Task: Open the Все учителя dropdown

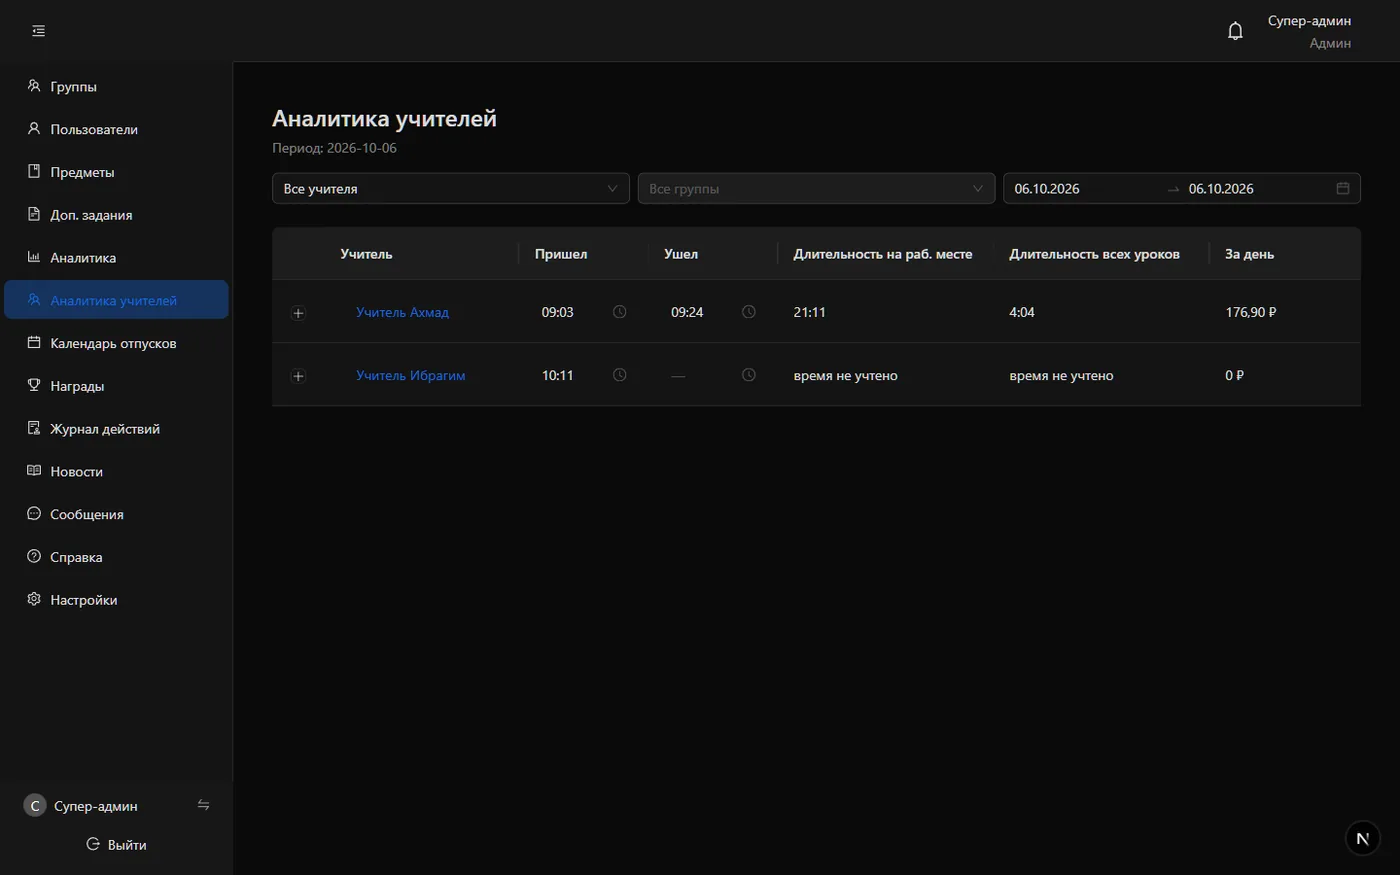Action: click(x=451, y=188)
